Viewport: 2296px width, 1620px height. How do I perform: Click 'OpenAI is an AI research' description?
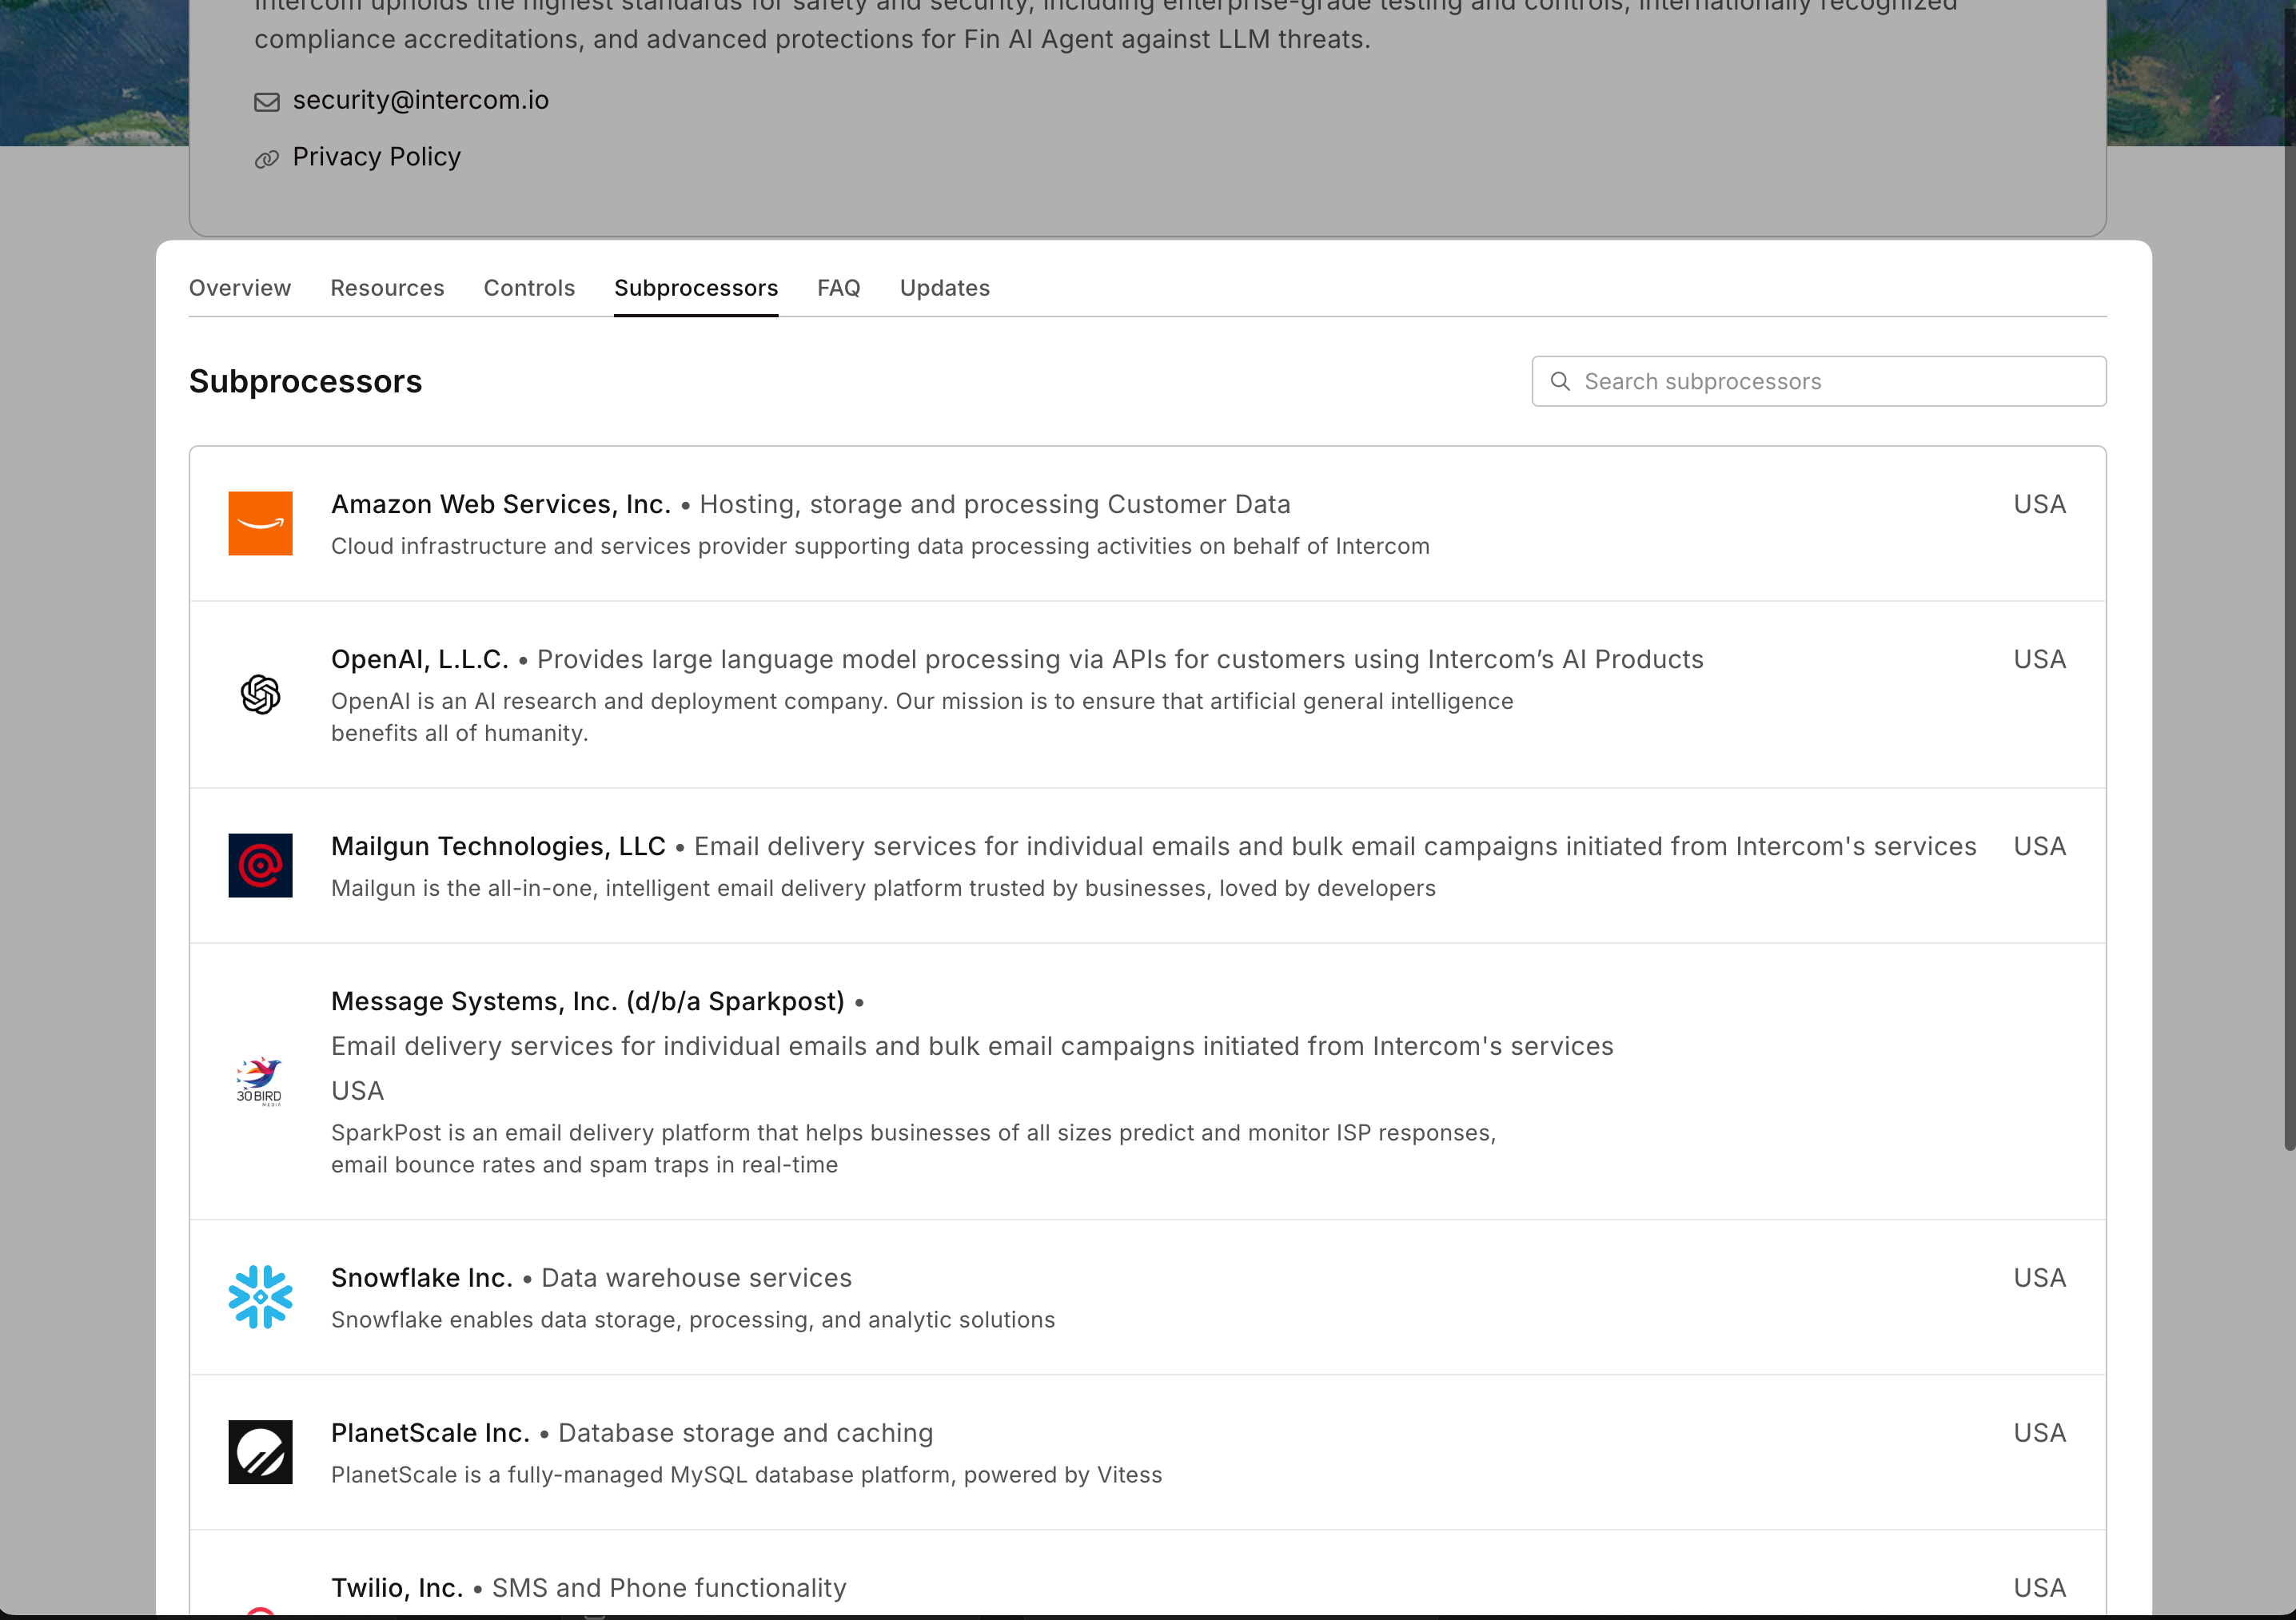click(x=922, y=717)
